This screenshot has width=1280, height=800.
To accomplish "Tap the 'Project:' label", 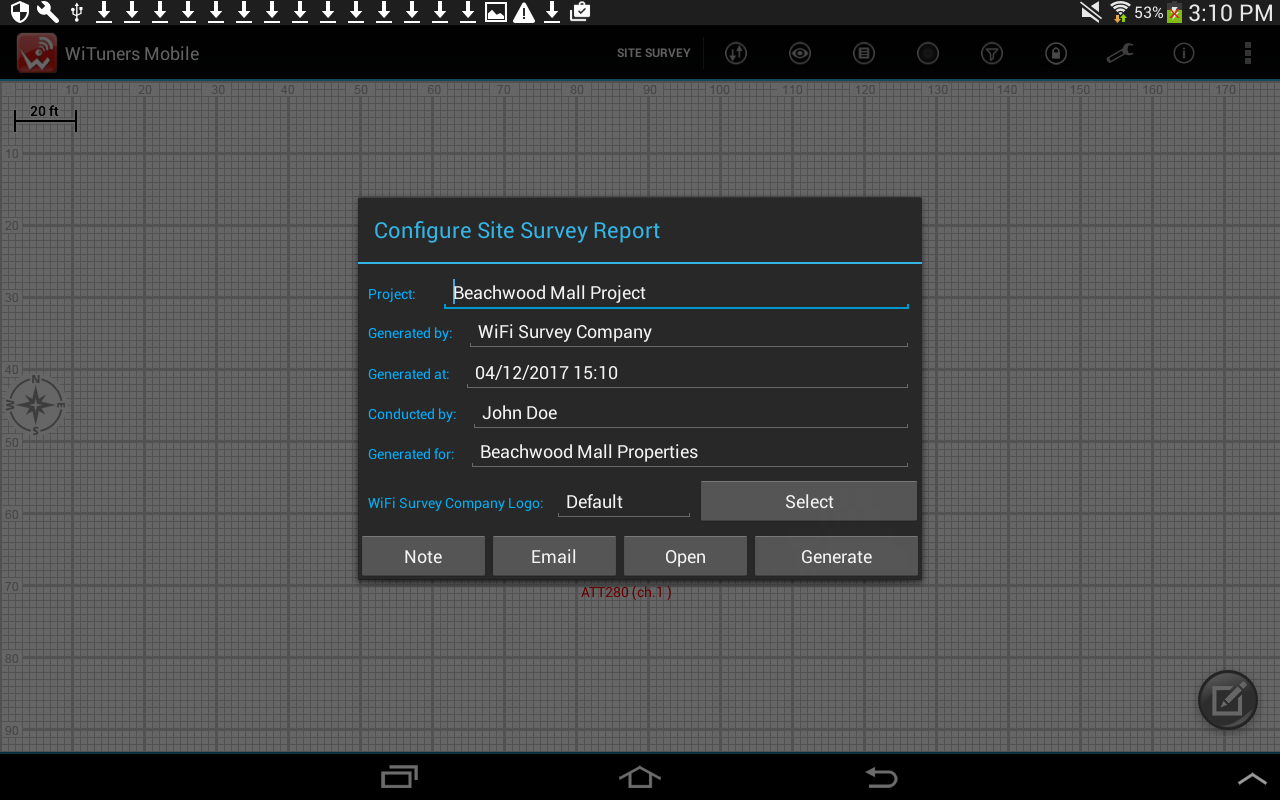I will point(392,294).
